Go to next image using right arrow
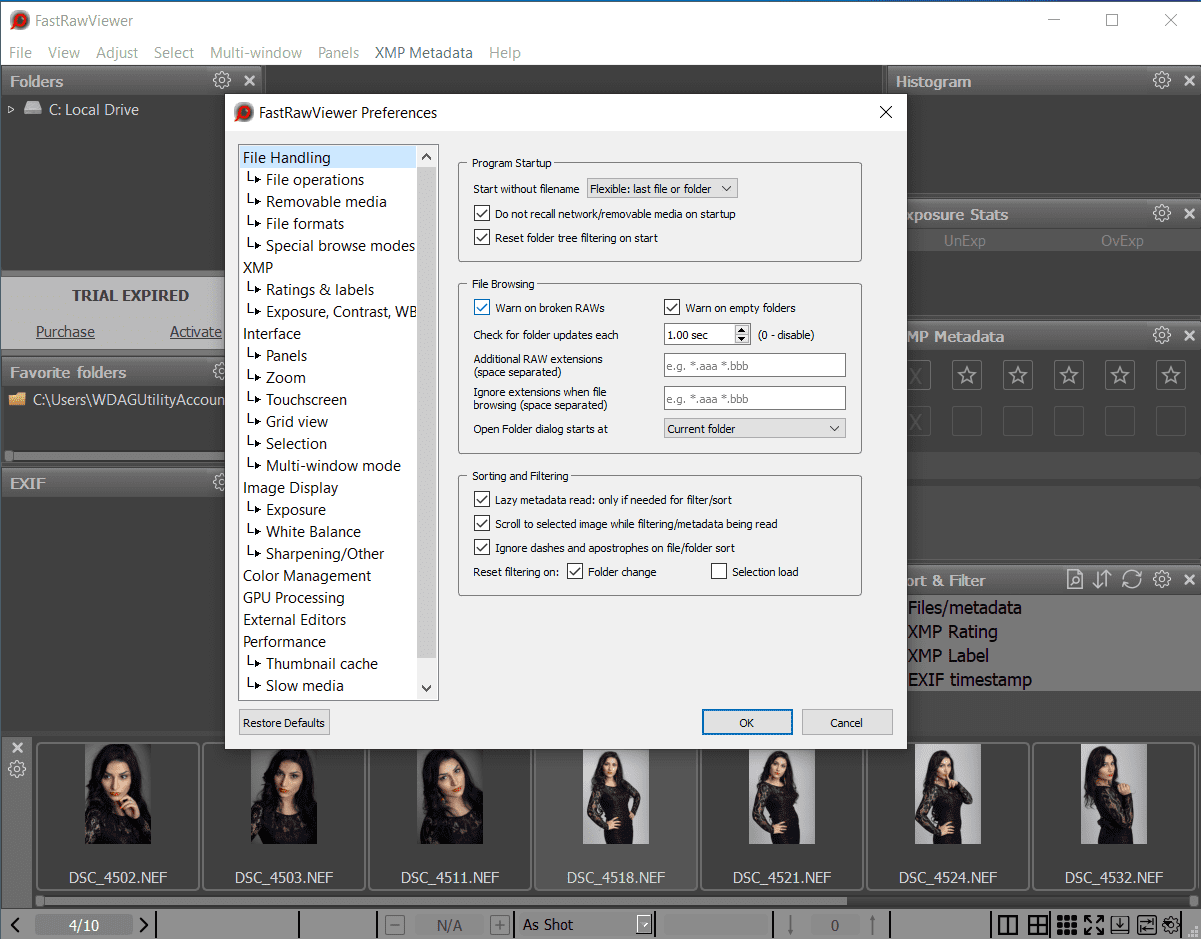 click(x=144, y=925)
